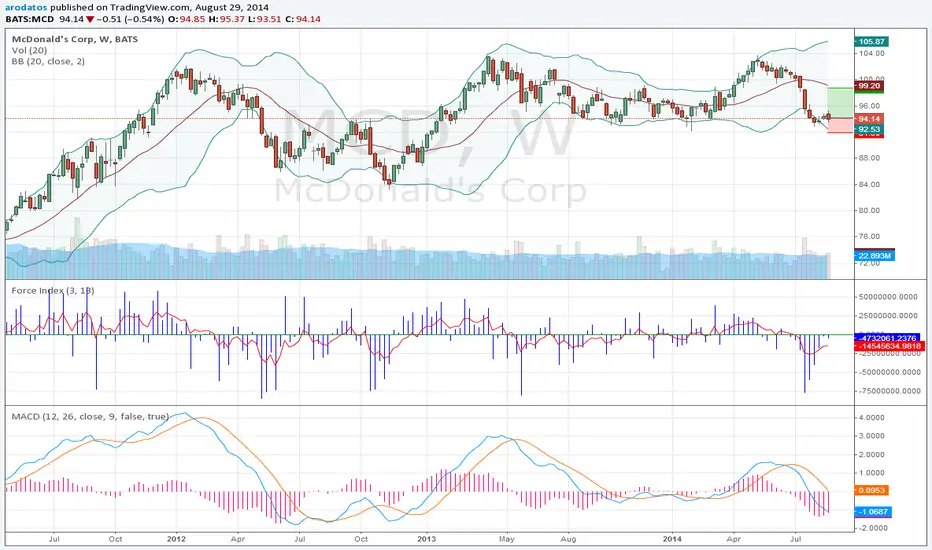Screen dimensions: 932x550
Task: Click the 4.0000 MACD axis label
Action: click(872, 418)
